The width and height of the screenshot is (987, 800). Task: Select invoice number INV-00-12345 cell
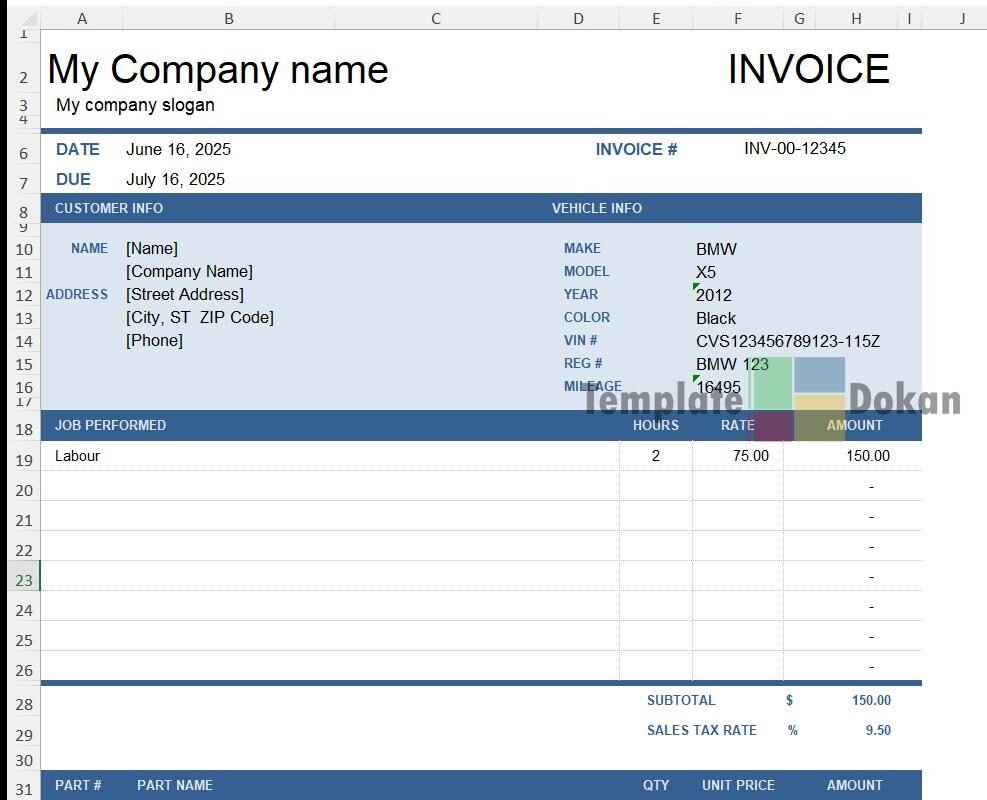[794, 148]
